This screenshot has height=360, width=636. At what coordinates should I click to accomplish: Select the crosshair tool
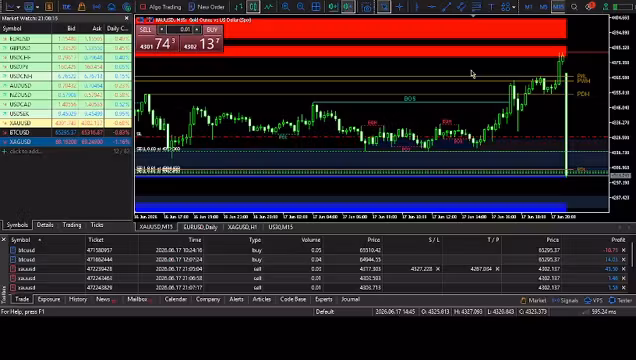400,7
